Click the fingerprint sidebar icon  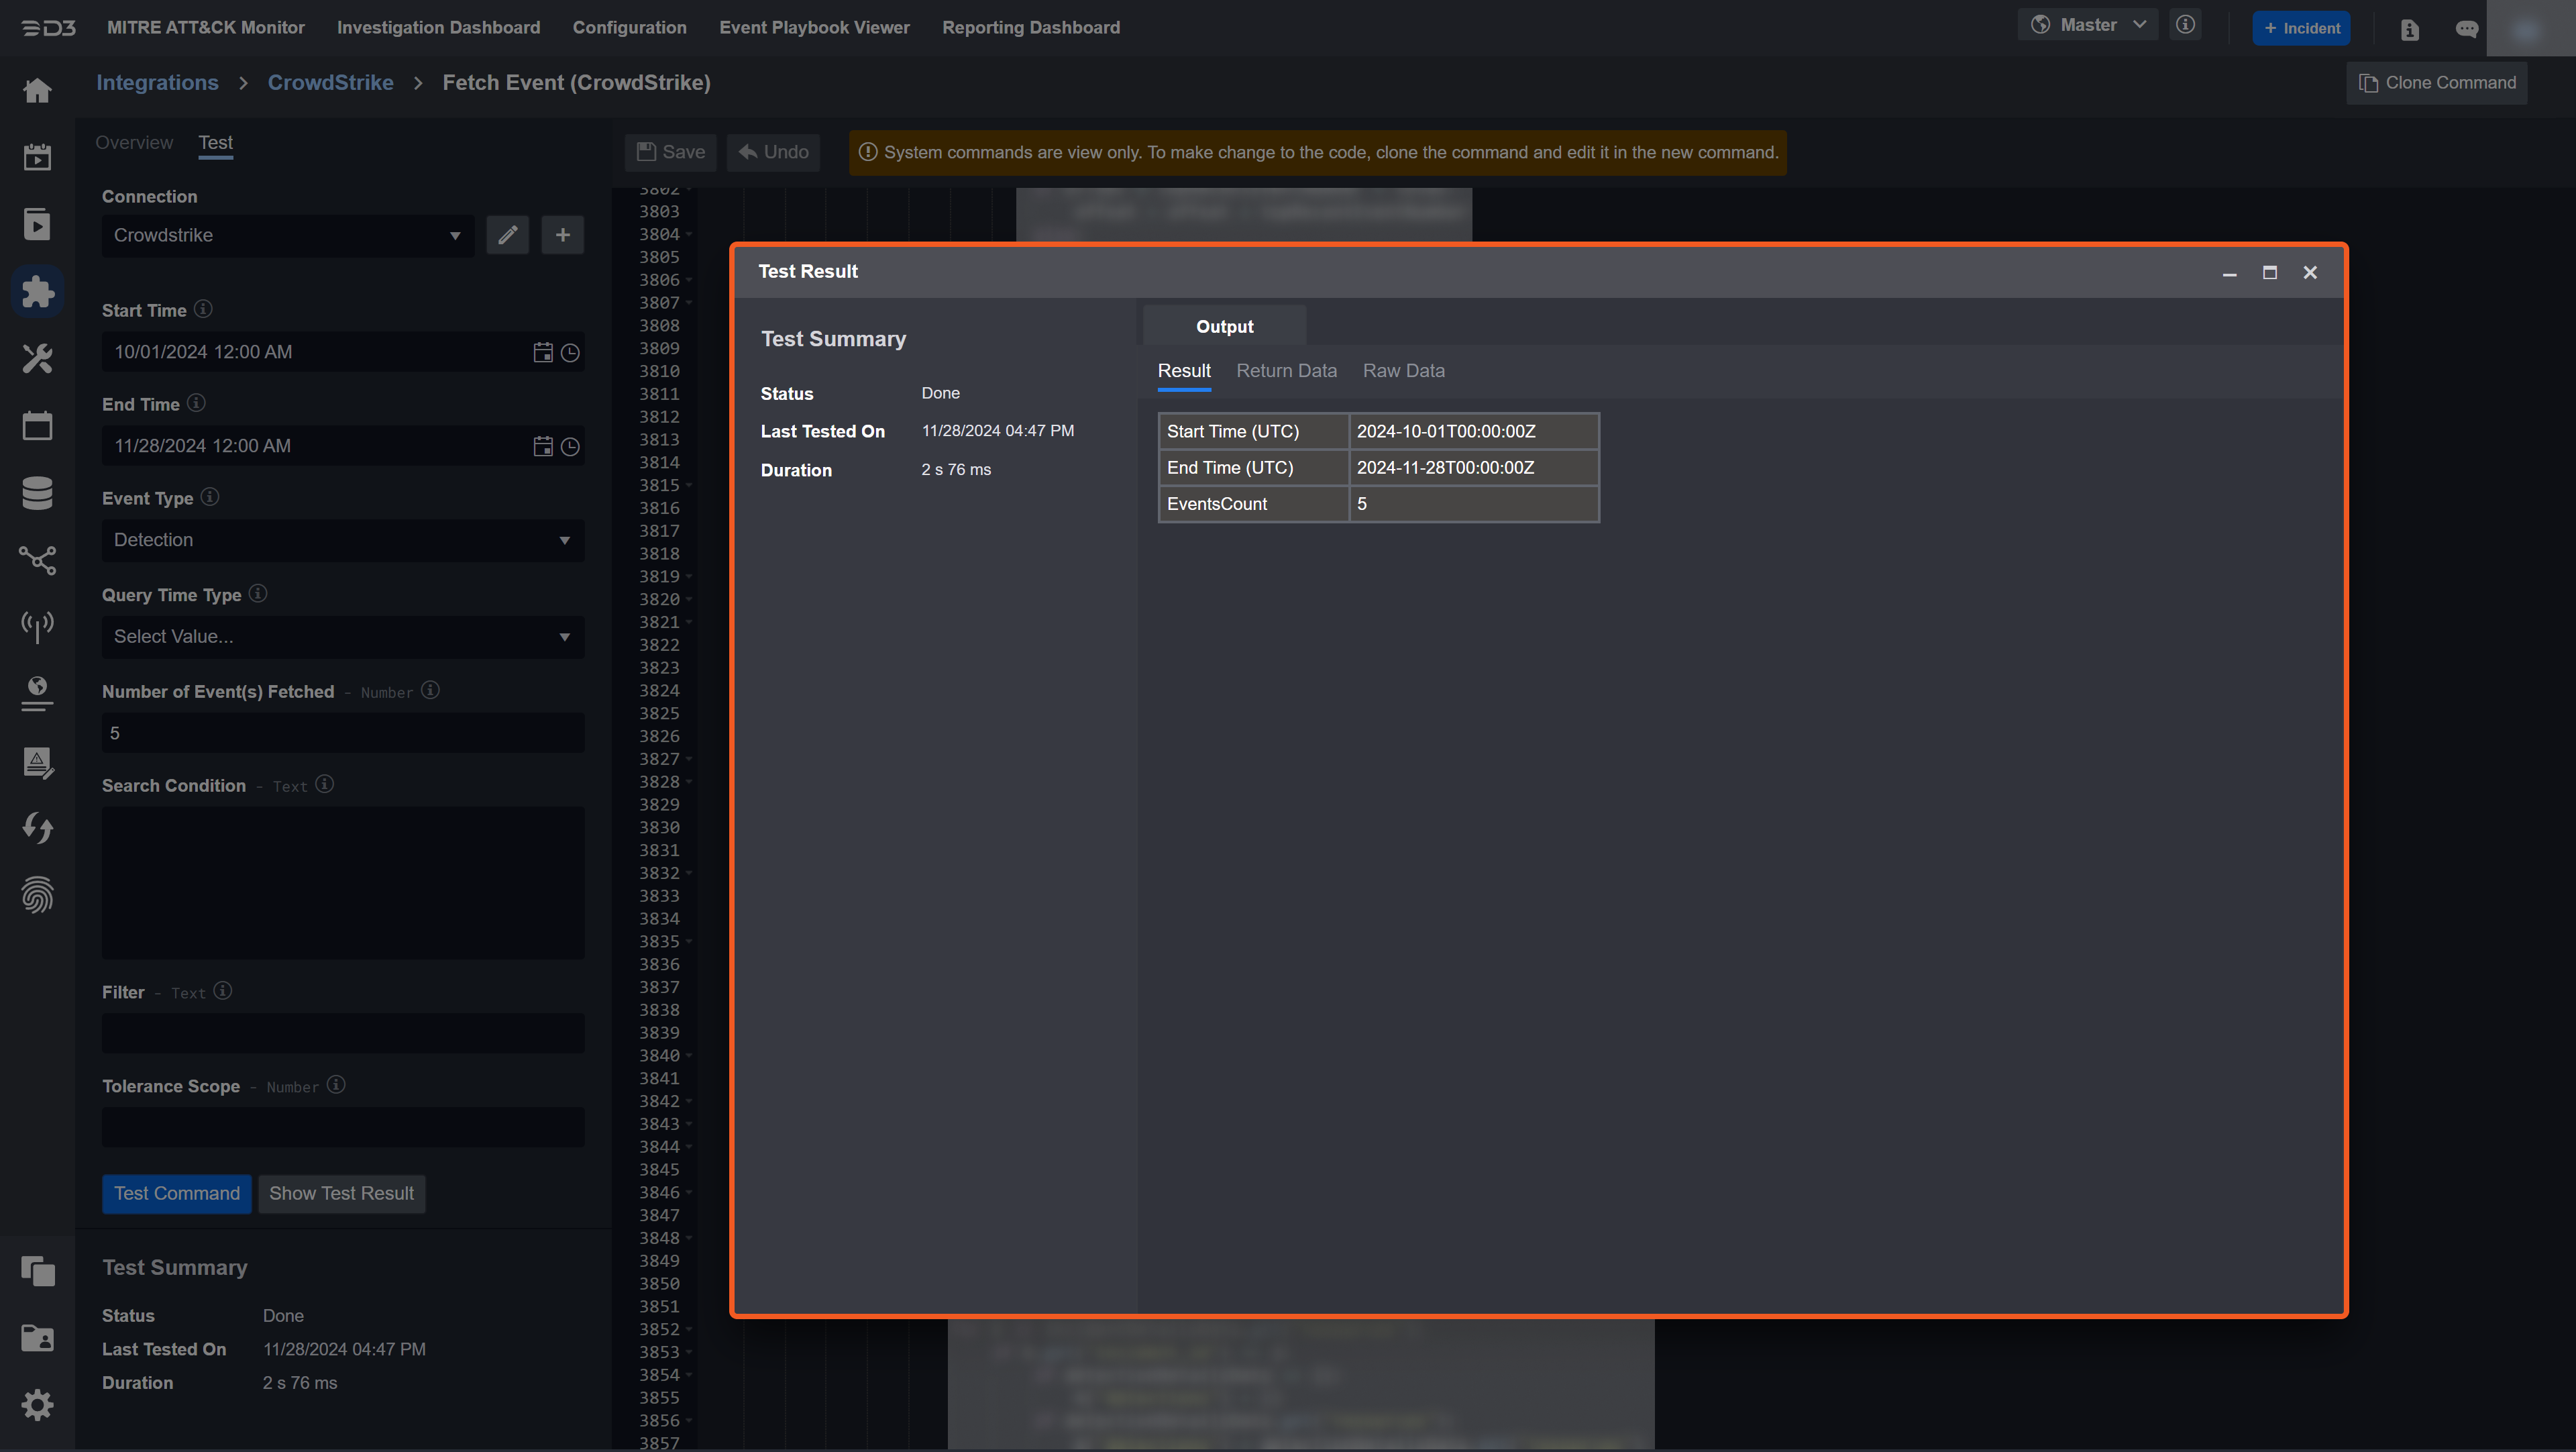tap(37, 895)
